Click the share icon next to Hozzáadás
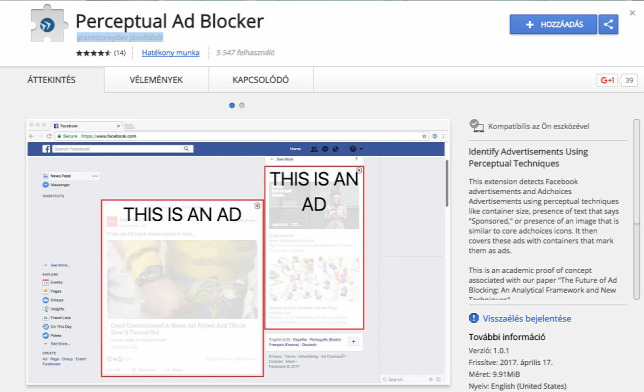 point(608,24)
